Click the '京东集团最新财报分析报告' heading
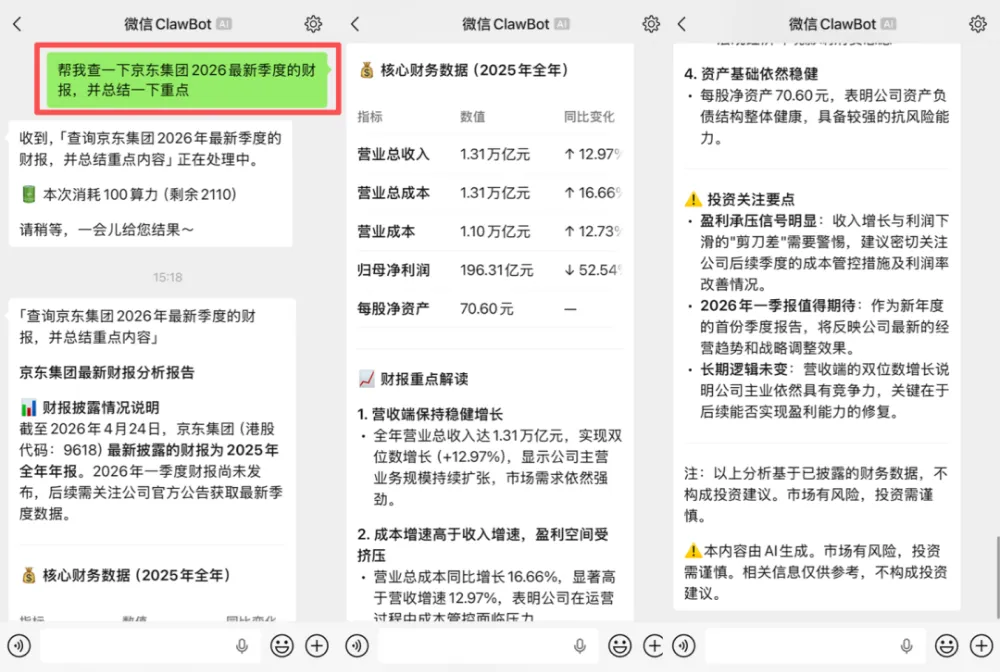Screen dimensions: 1000x672 click(107, 372)
